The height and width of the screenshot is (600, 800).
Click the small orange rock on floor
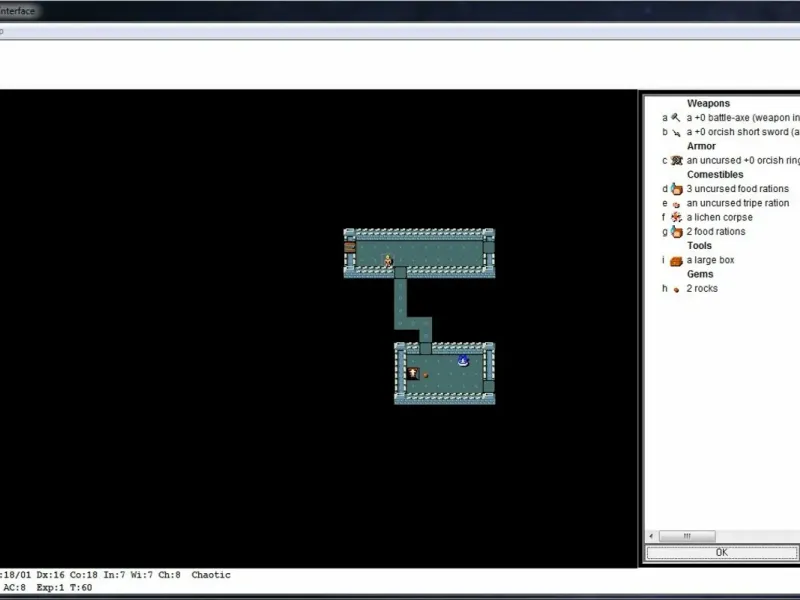click(426, 375)
